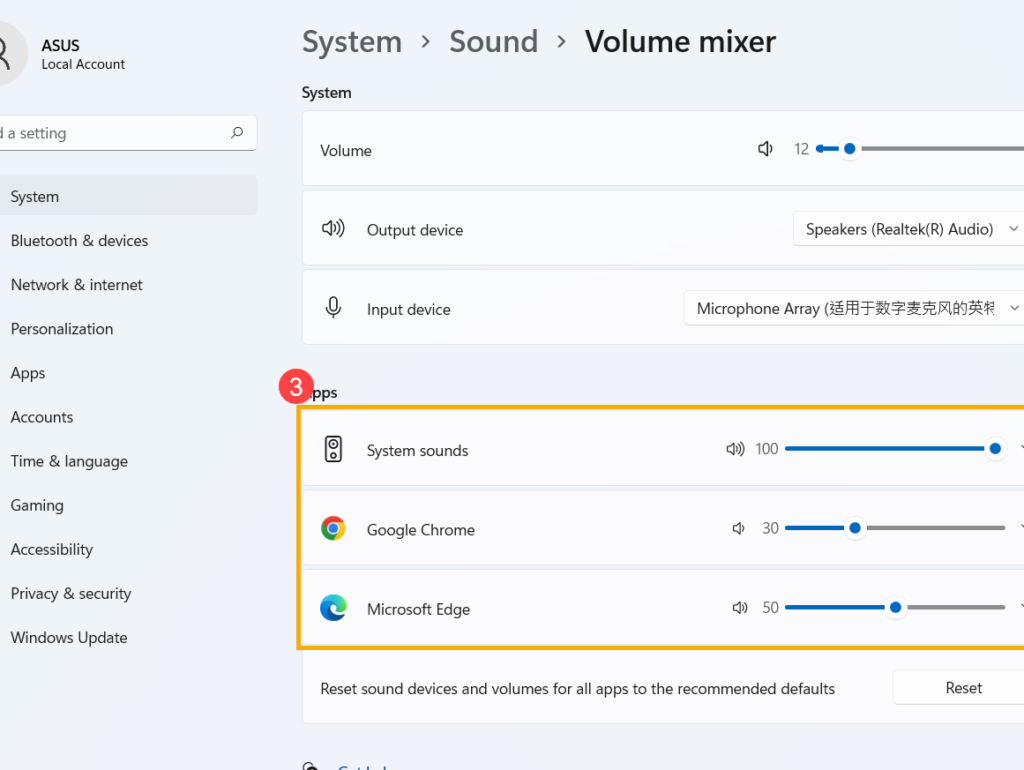The width and height of the screenshot is (1024, 770).
Task: Select Sound in the breadcrumb navigation
Action: [493, 41]
